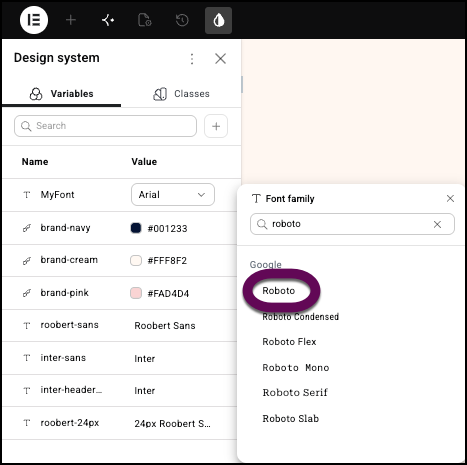
Task: Click the #FAD4D4 value
Action: pos(168,294)
